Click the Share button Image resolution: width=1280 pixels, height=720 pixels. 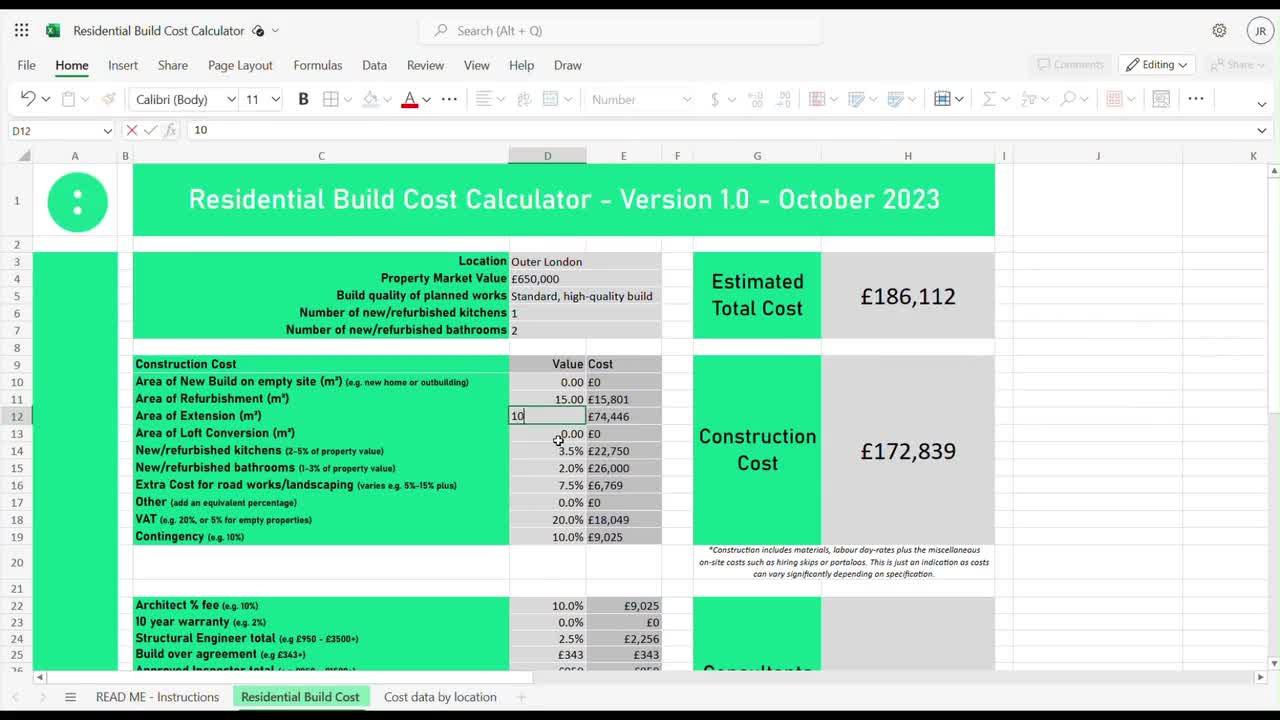pos(1238,64)
